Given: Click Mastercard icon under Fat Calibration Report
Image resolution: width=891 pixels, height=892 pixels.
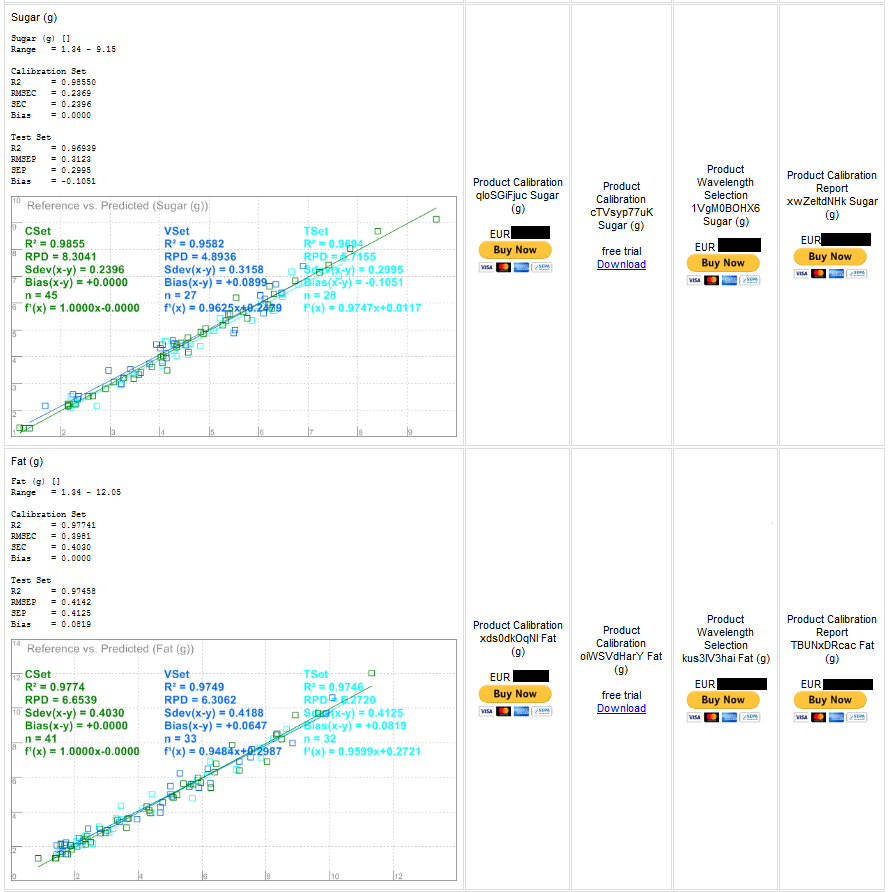Looking at the screenshot, I should (x=818, y=717).
